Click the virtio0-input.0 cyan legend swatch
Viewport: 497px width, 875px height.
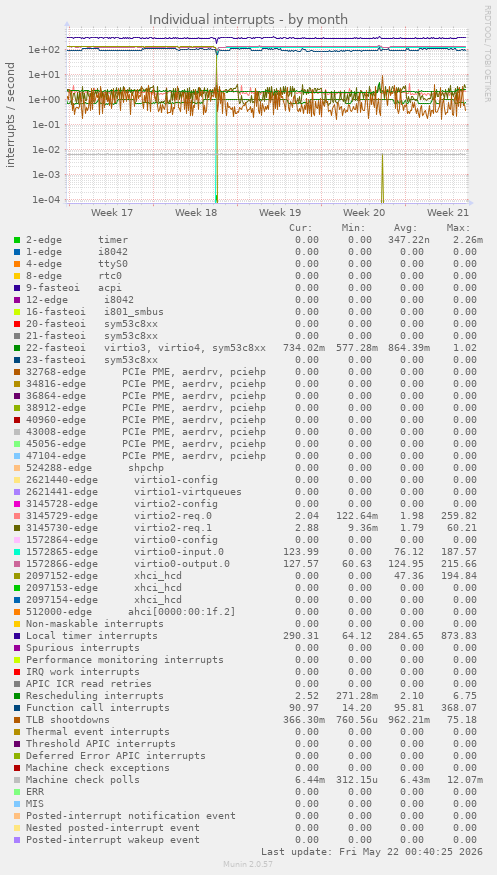pos(17,552)
